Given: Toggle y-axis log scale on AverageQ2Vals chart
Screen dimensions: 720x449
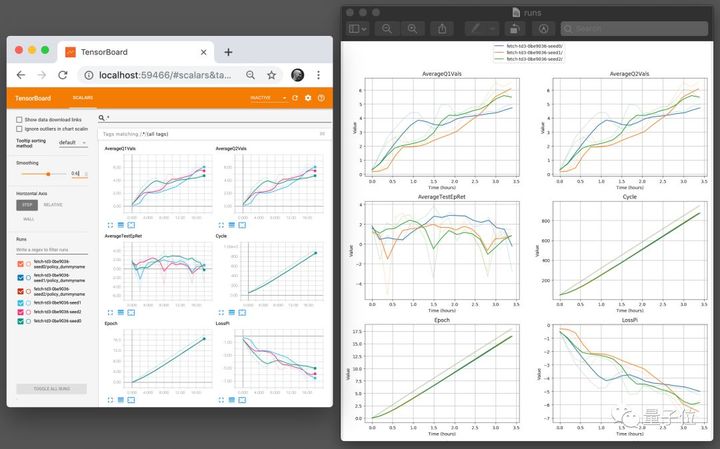Looking at the screenshot, I should 232,225.
